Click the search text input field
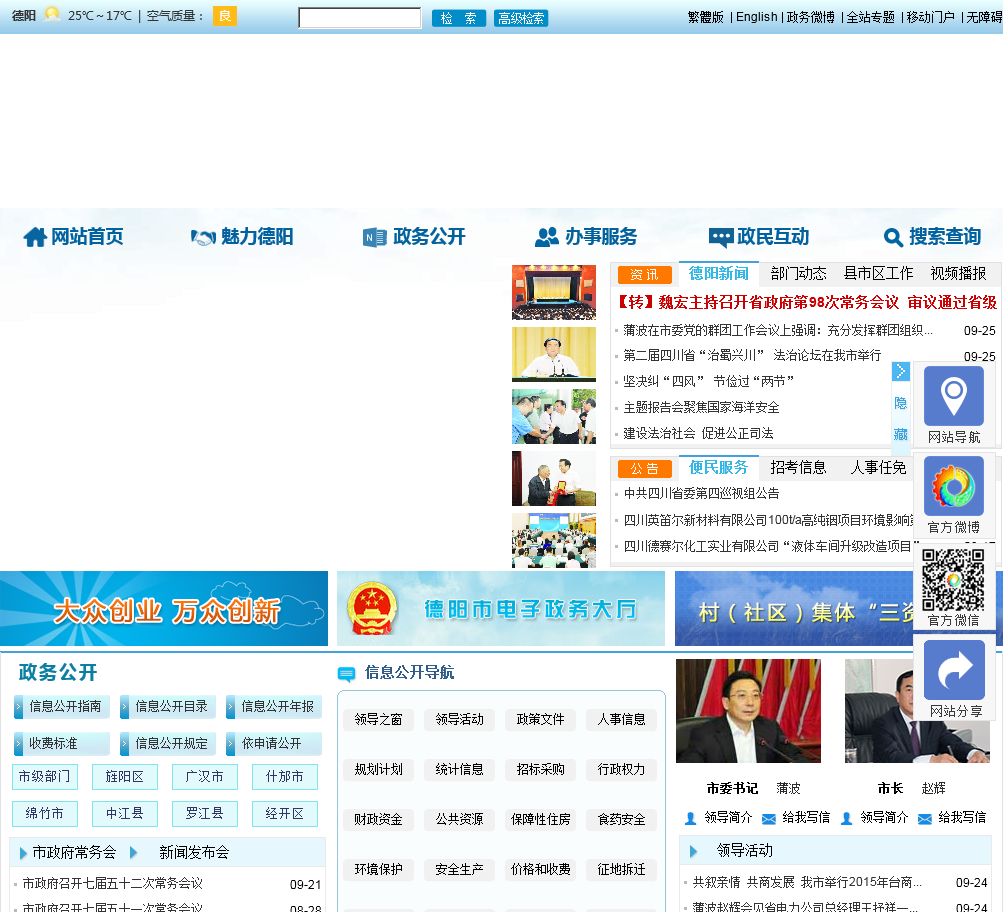Image resolution: width=1003 pixels, height=912 pixels. tap(359, 18)
